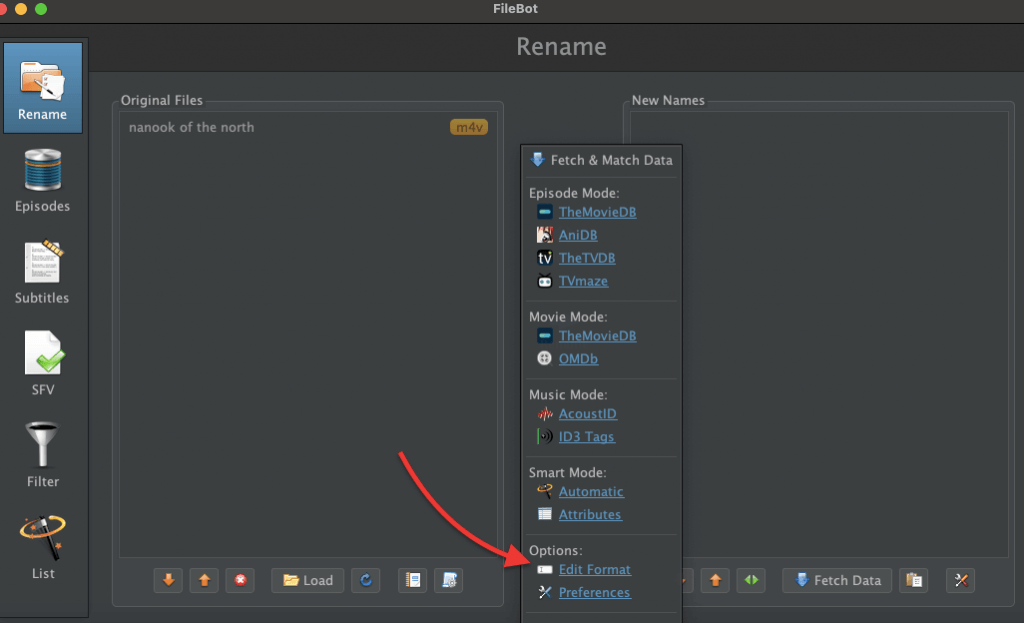This screenshot has width=1024, height=623.
Task: Choose Attributes under Smart Mode
Action: click(590, 514)
